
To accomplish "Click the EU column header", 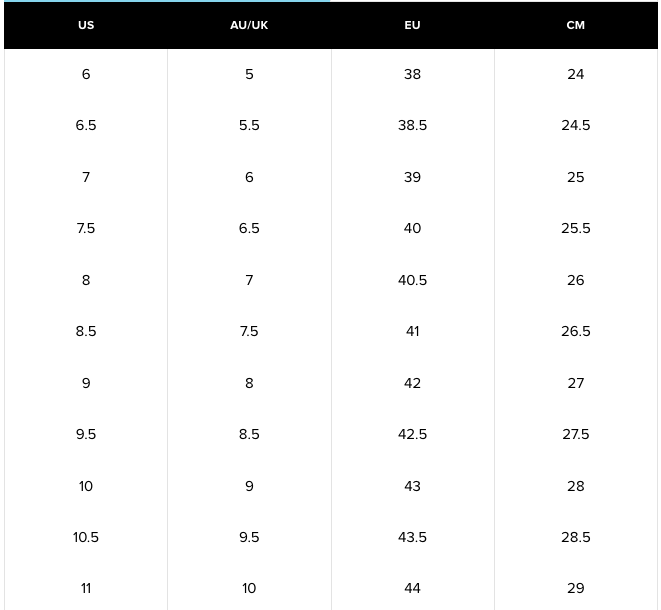I will [x=412, y=25].
